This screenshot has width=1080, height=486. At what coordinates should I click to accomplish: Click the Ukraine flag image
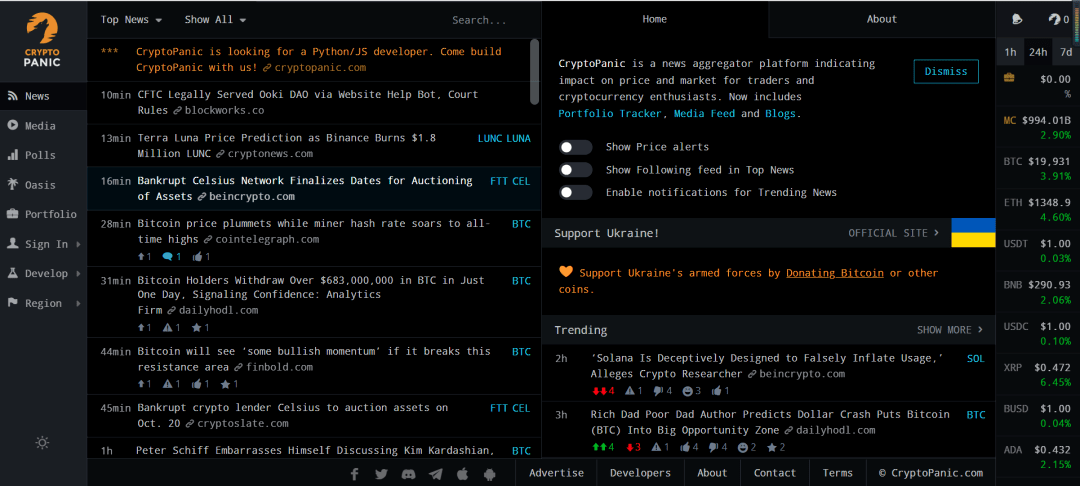[973, 233]
